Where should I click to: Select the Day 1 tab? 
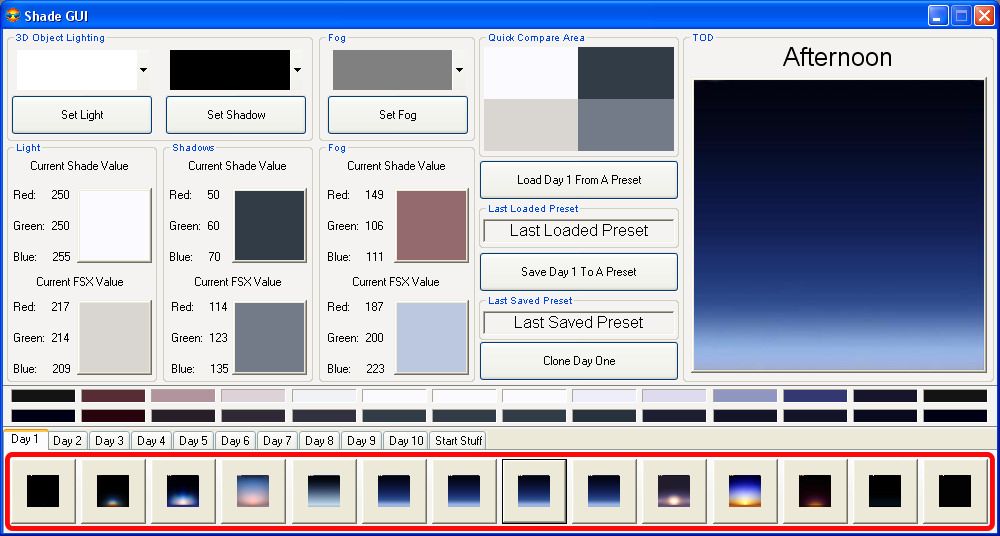tap(25, 440)
